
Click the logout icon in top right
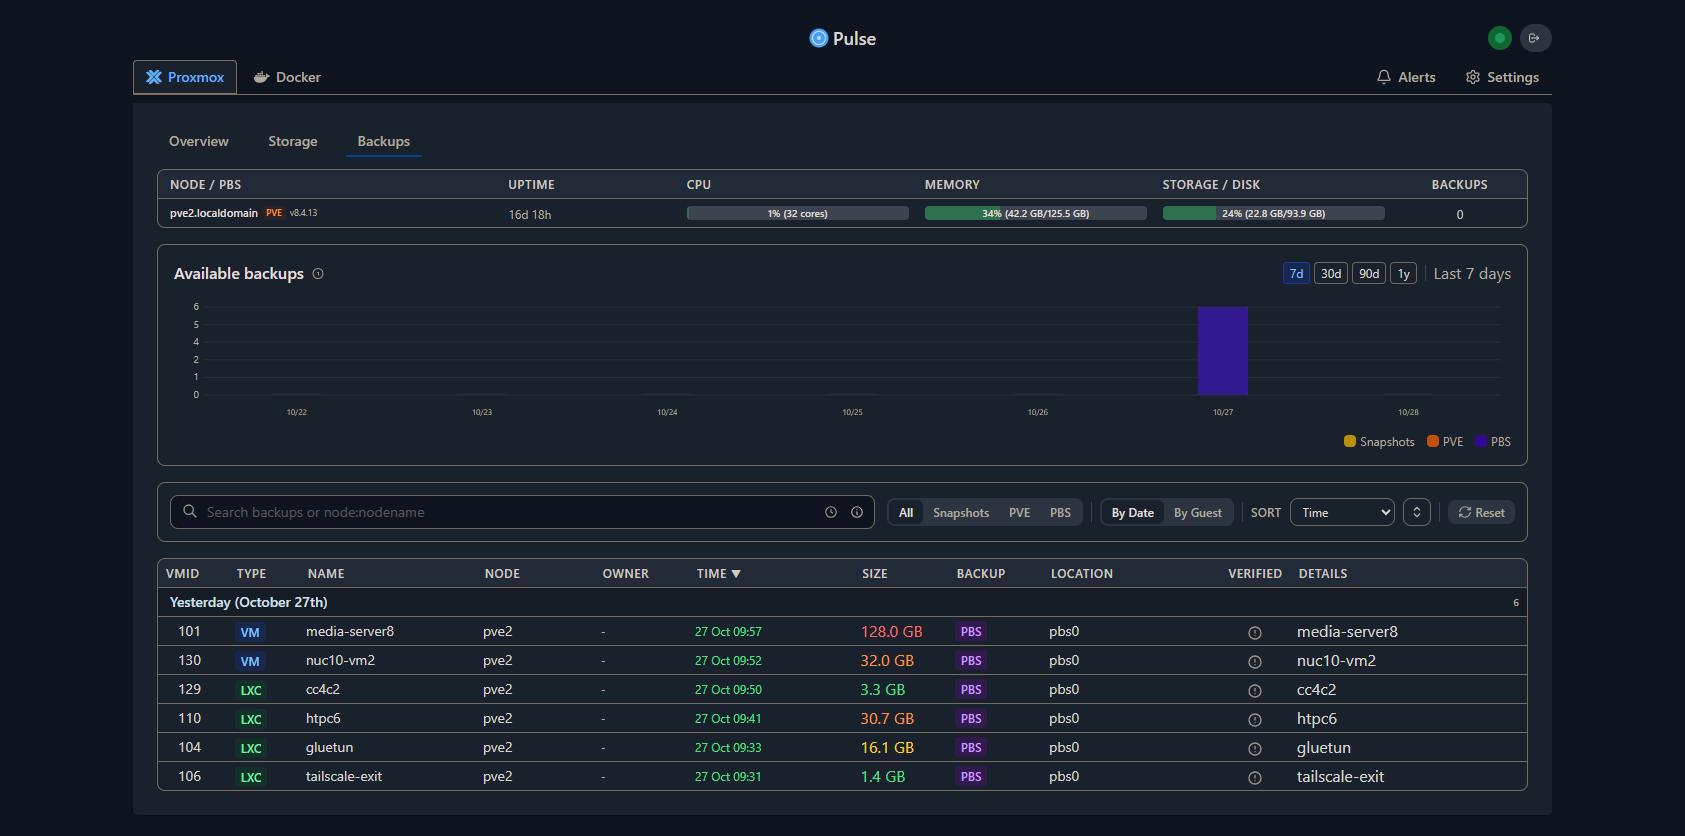1535,38
